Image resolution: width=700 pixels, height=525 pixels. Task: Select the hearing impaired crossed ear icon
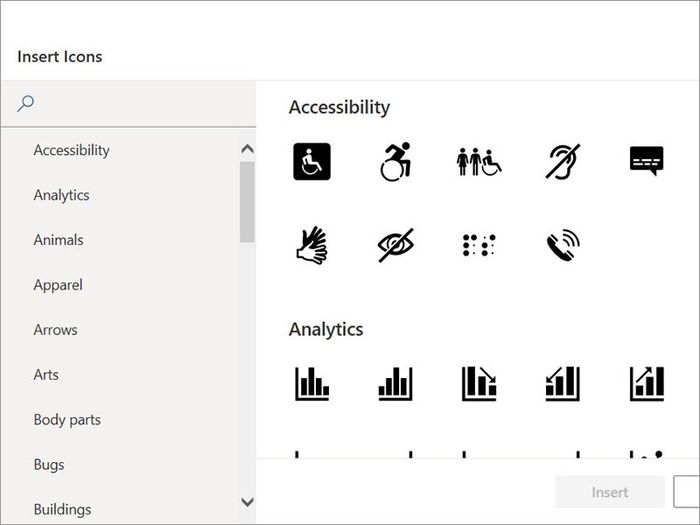[x=562, y=161]
